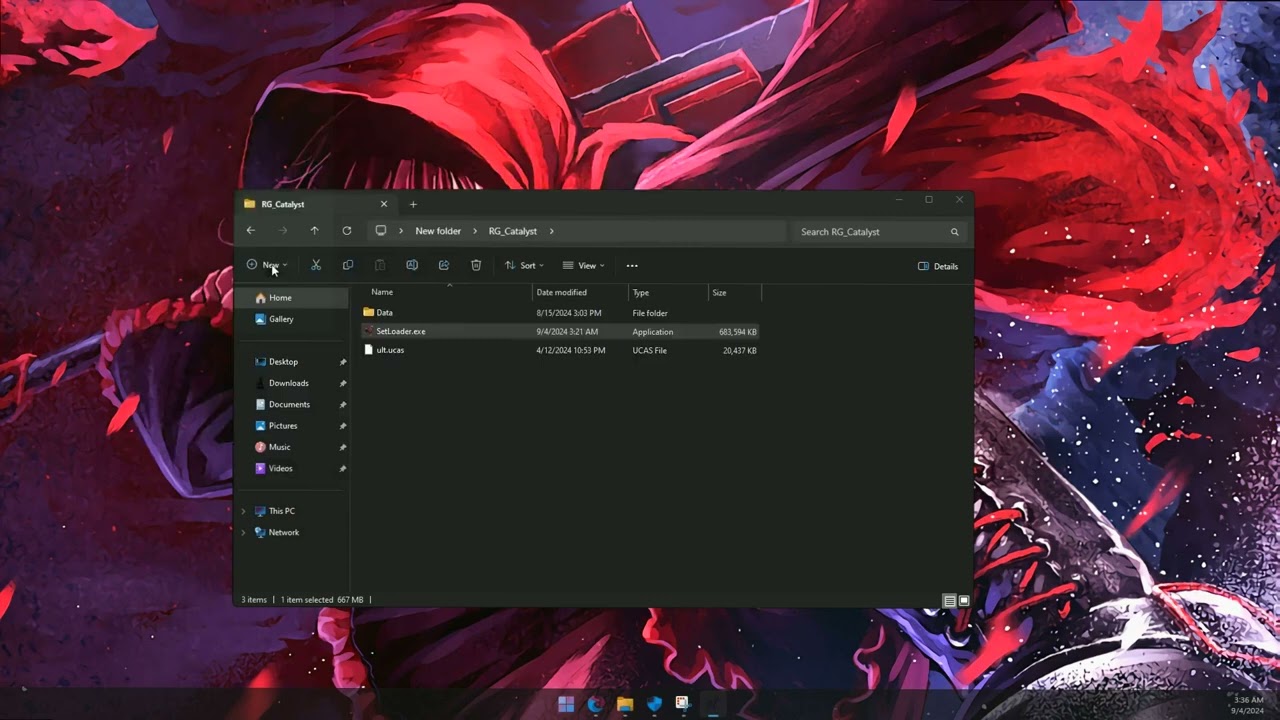Click chevron after RG_Catalyst in address bar

551,231
